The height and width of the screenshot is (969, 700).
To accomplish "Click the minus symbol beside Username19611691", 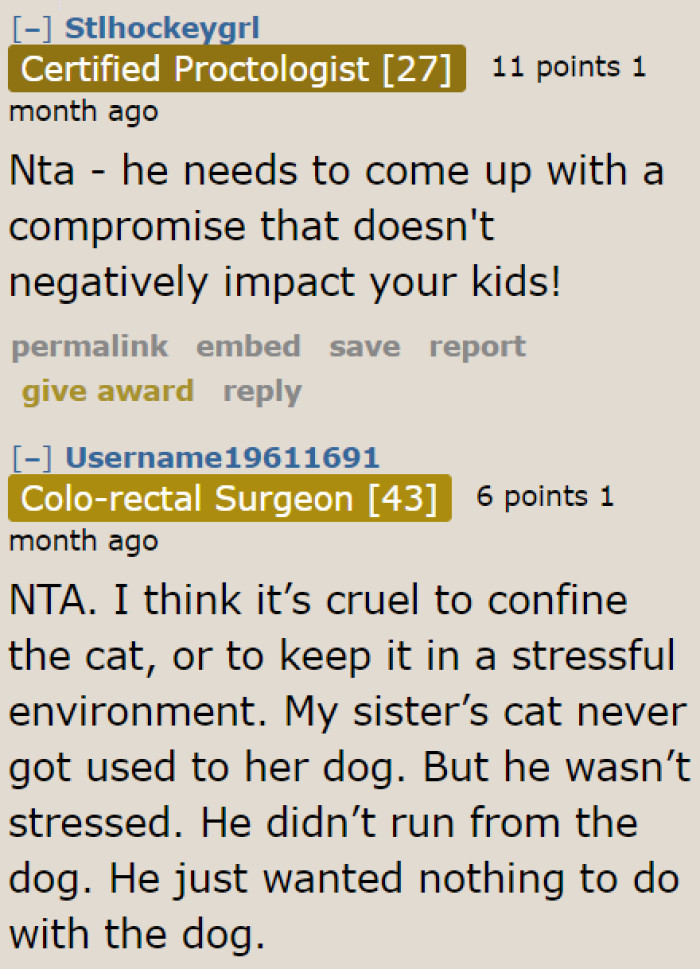I will pos(30,457).
